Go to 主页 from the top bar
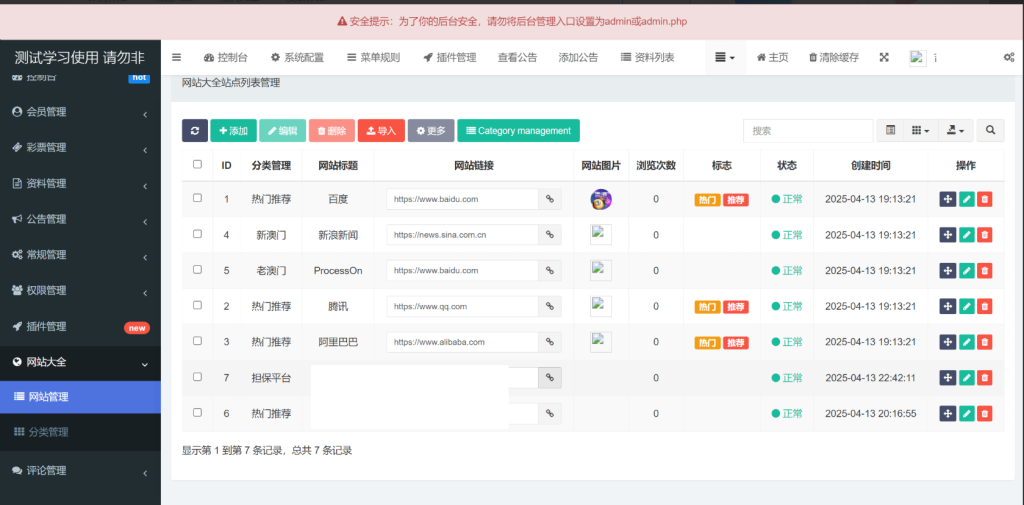Screen dimensions: 1024x505 773,57
